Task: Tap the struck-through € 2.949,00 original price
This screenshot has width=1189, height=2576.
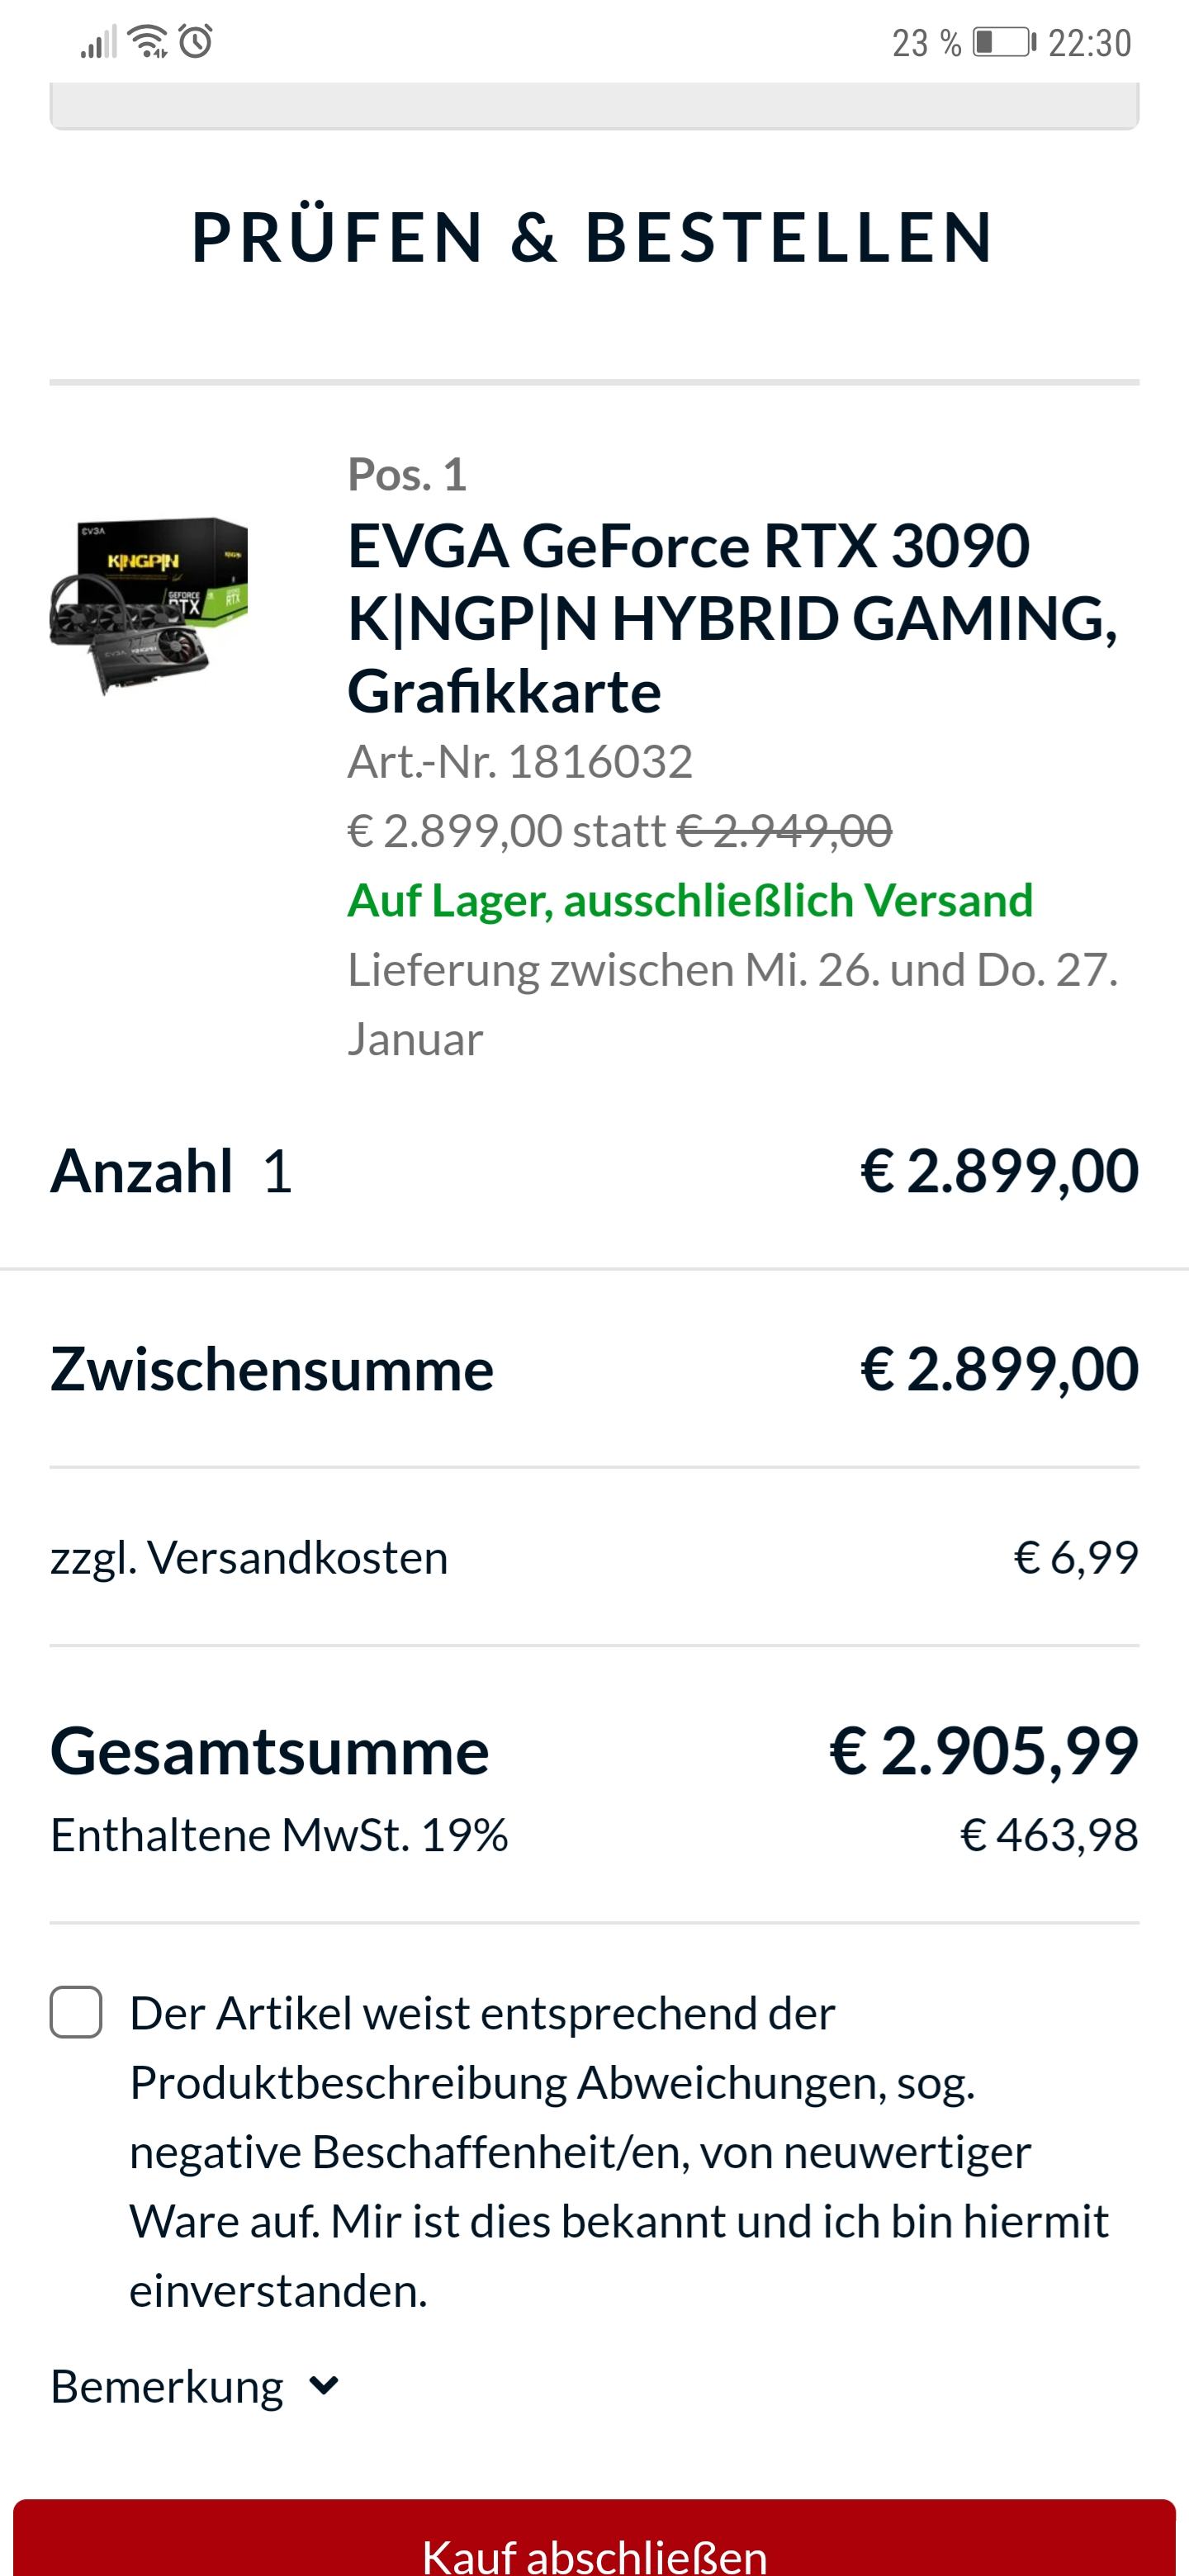Action: pos(784,831)
